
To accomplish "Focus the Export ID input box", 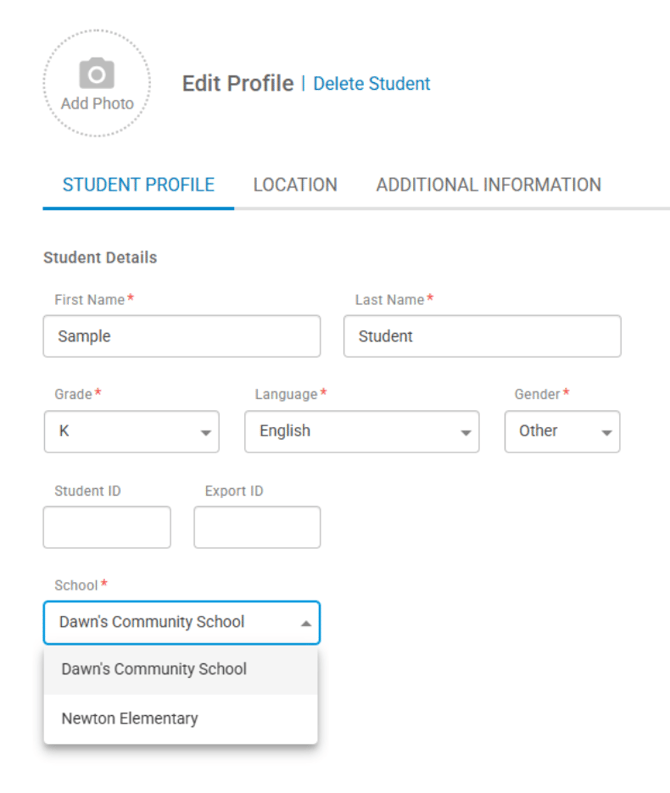I will pos(257,527).
